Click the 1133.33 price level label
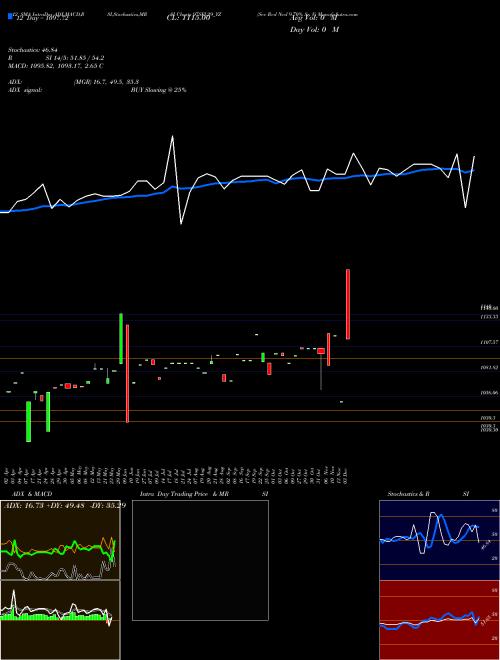 pyautogui.click(x=489, y=317)
